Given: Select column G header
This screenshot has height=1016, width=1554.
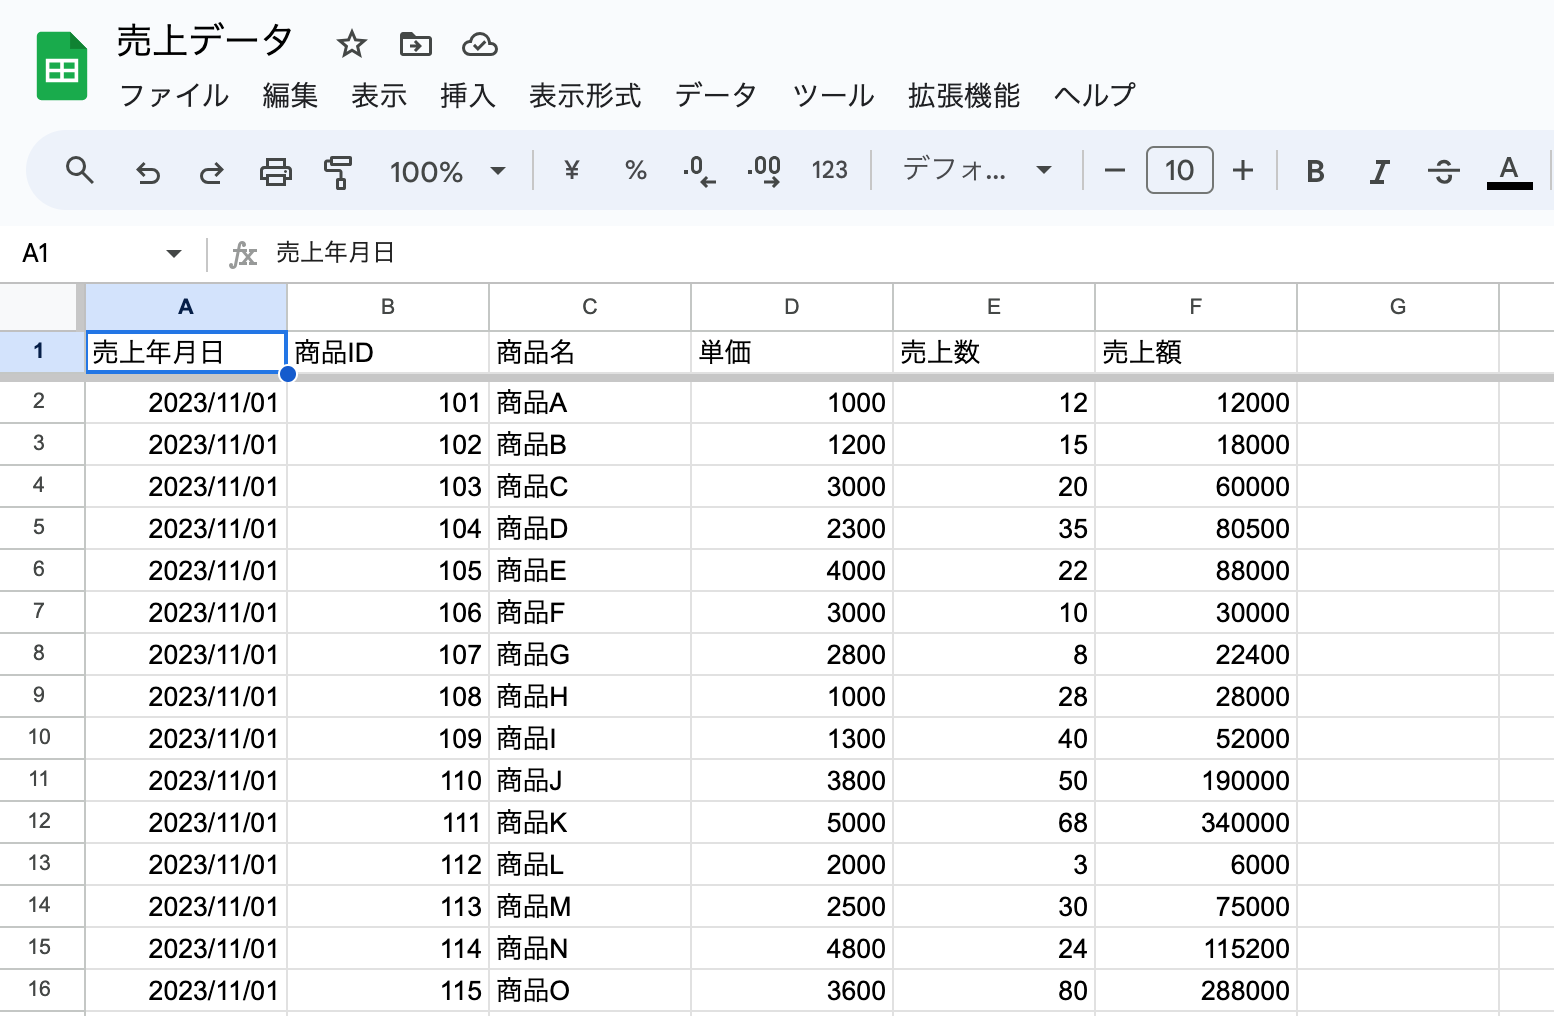Looking at the screenshot, I should pos(1398,307).
